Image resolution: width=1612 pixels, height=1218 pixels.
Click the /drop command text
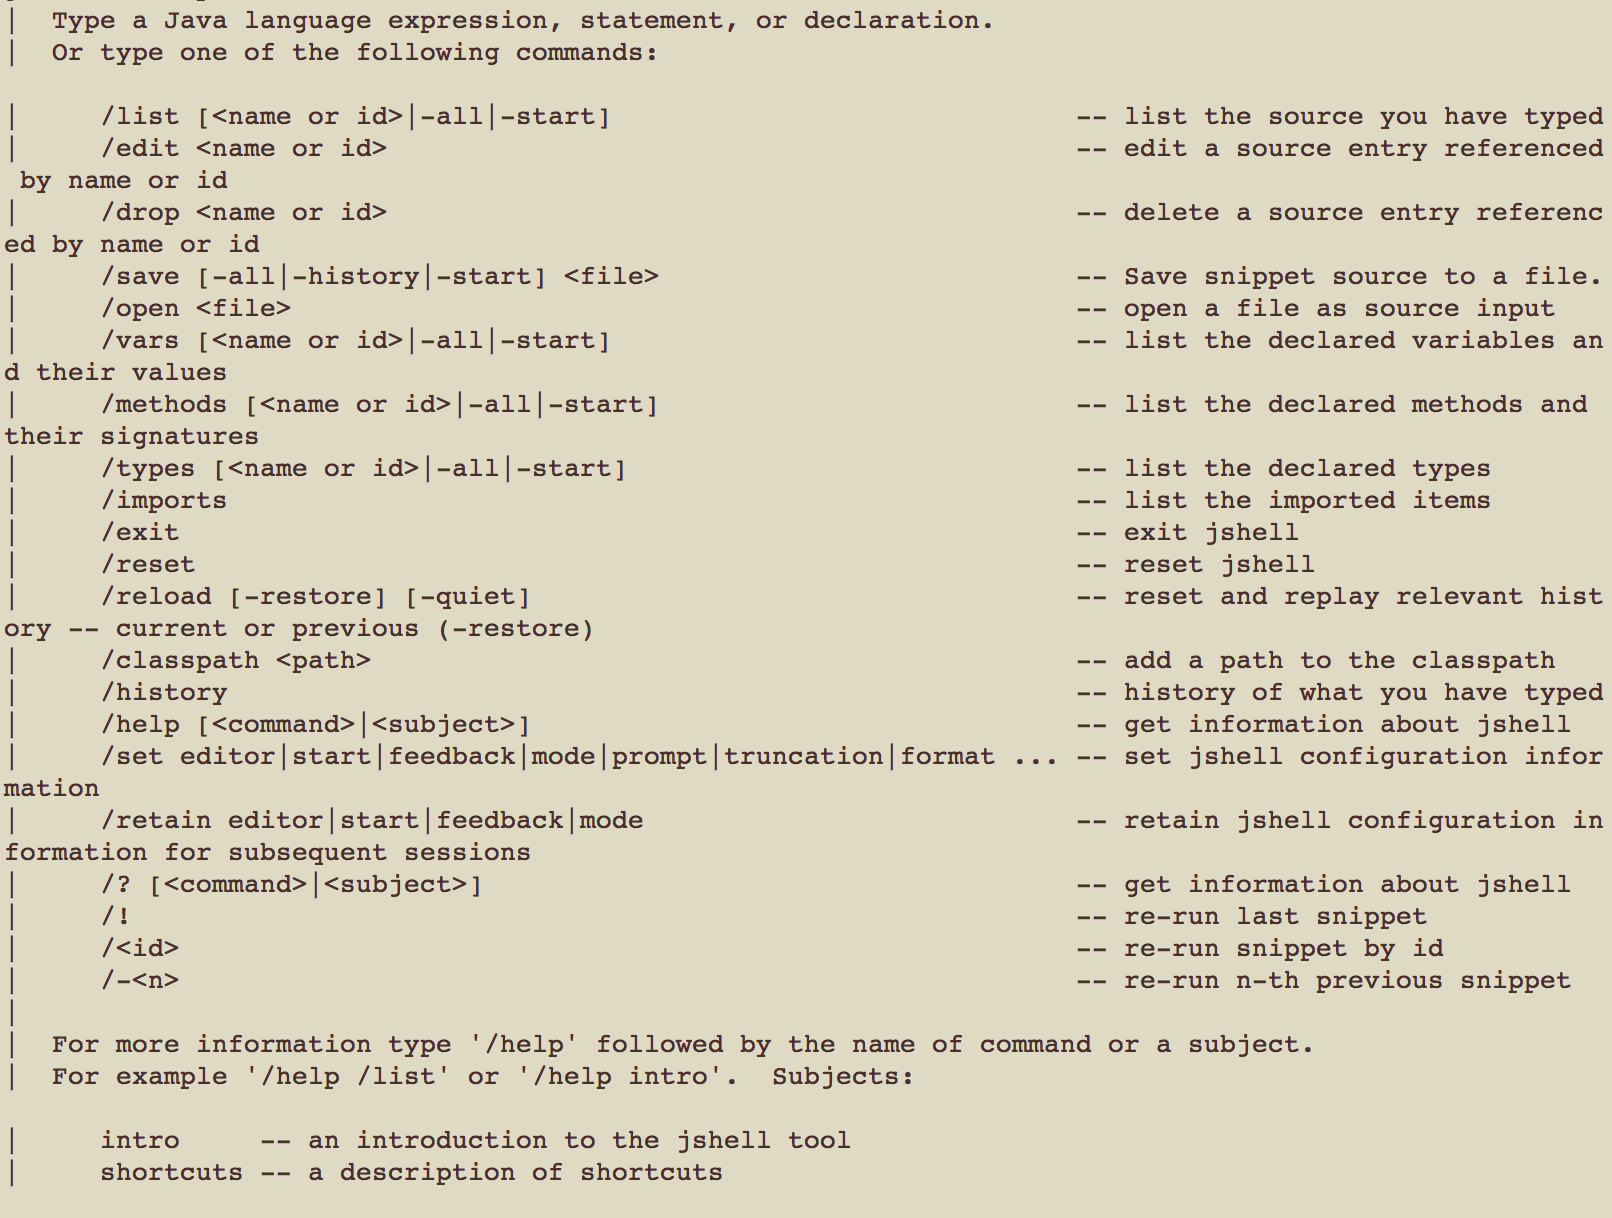coord(140,213)
